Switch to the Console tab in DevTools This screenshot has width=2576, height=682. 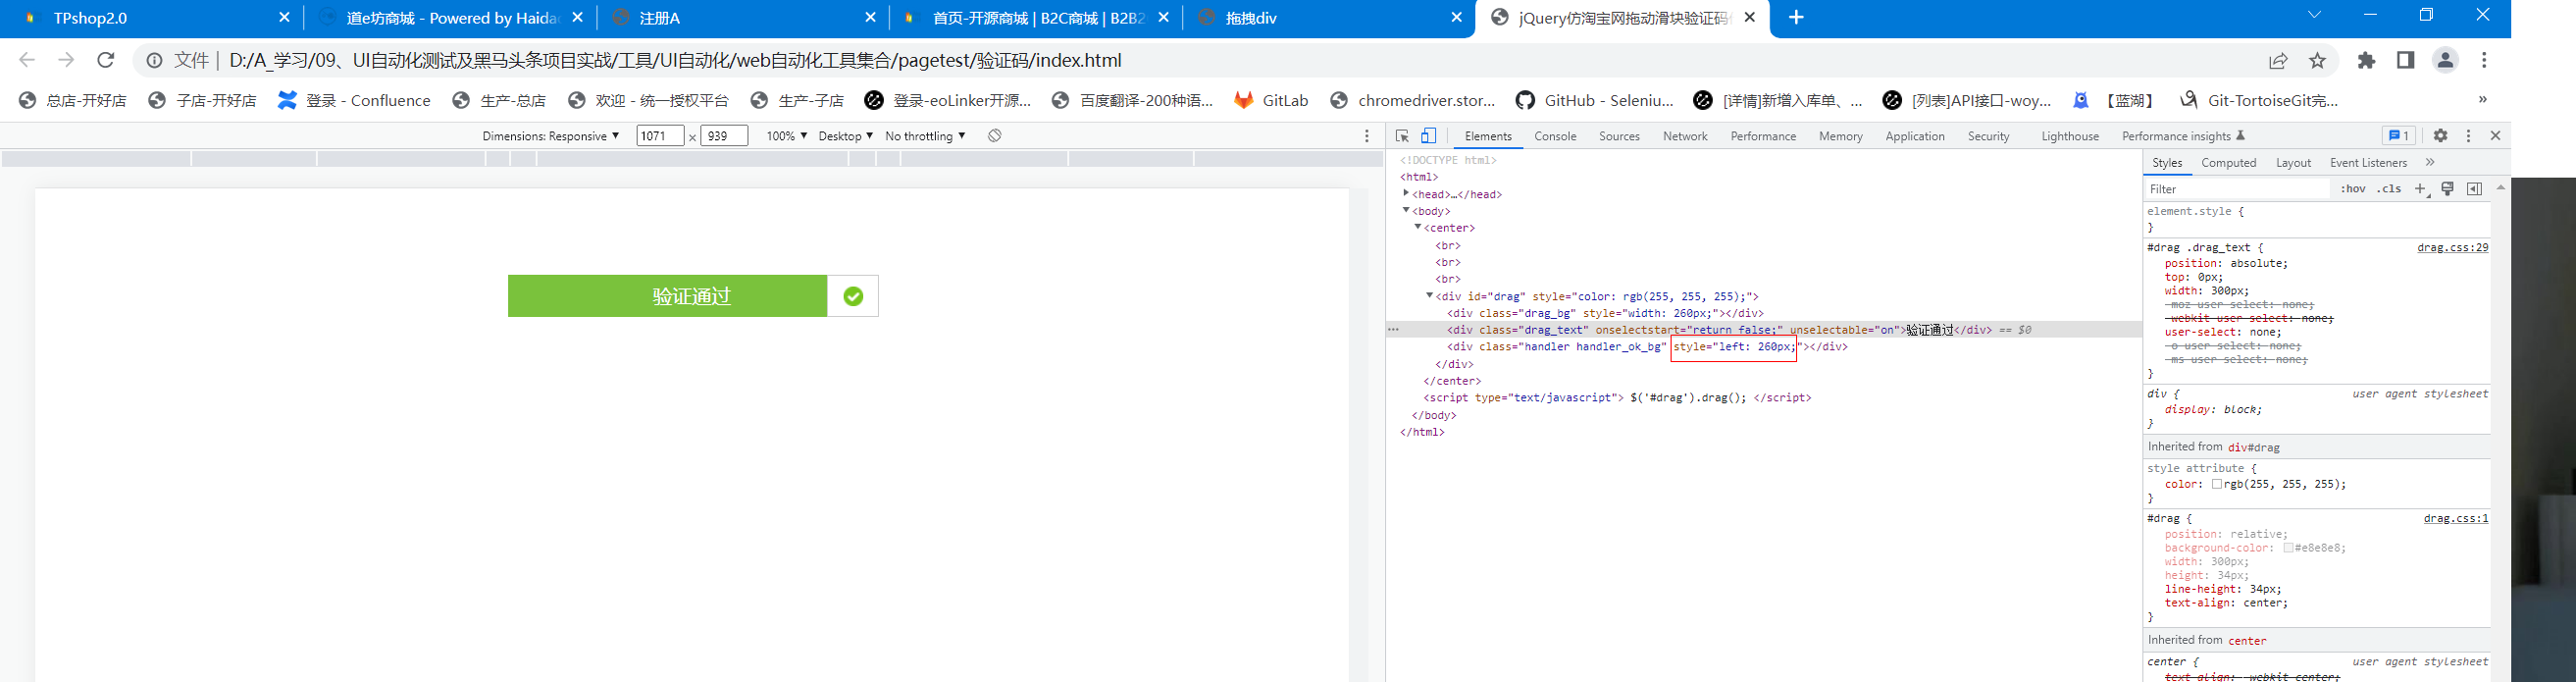point(1555,136)
